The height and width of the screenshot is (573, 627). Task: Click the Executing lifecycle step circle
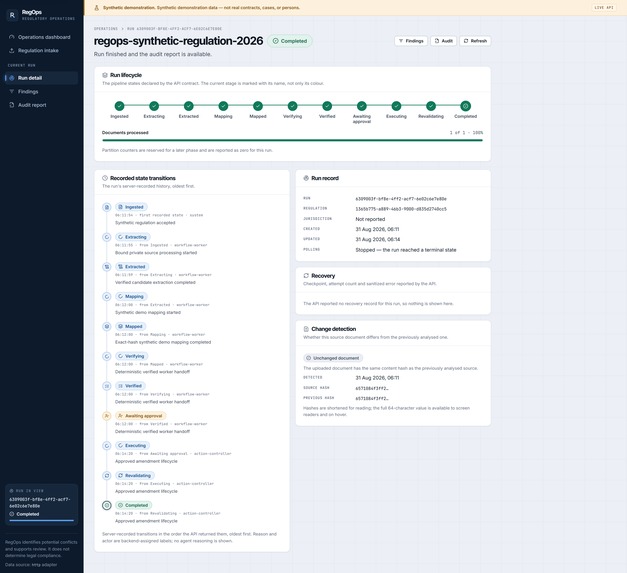(396, 106)
